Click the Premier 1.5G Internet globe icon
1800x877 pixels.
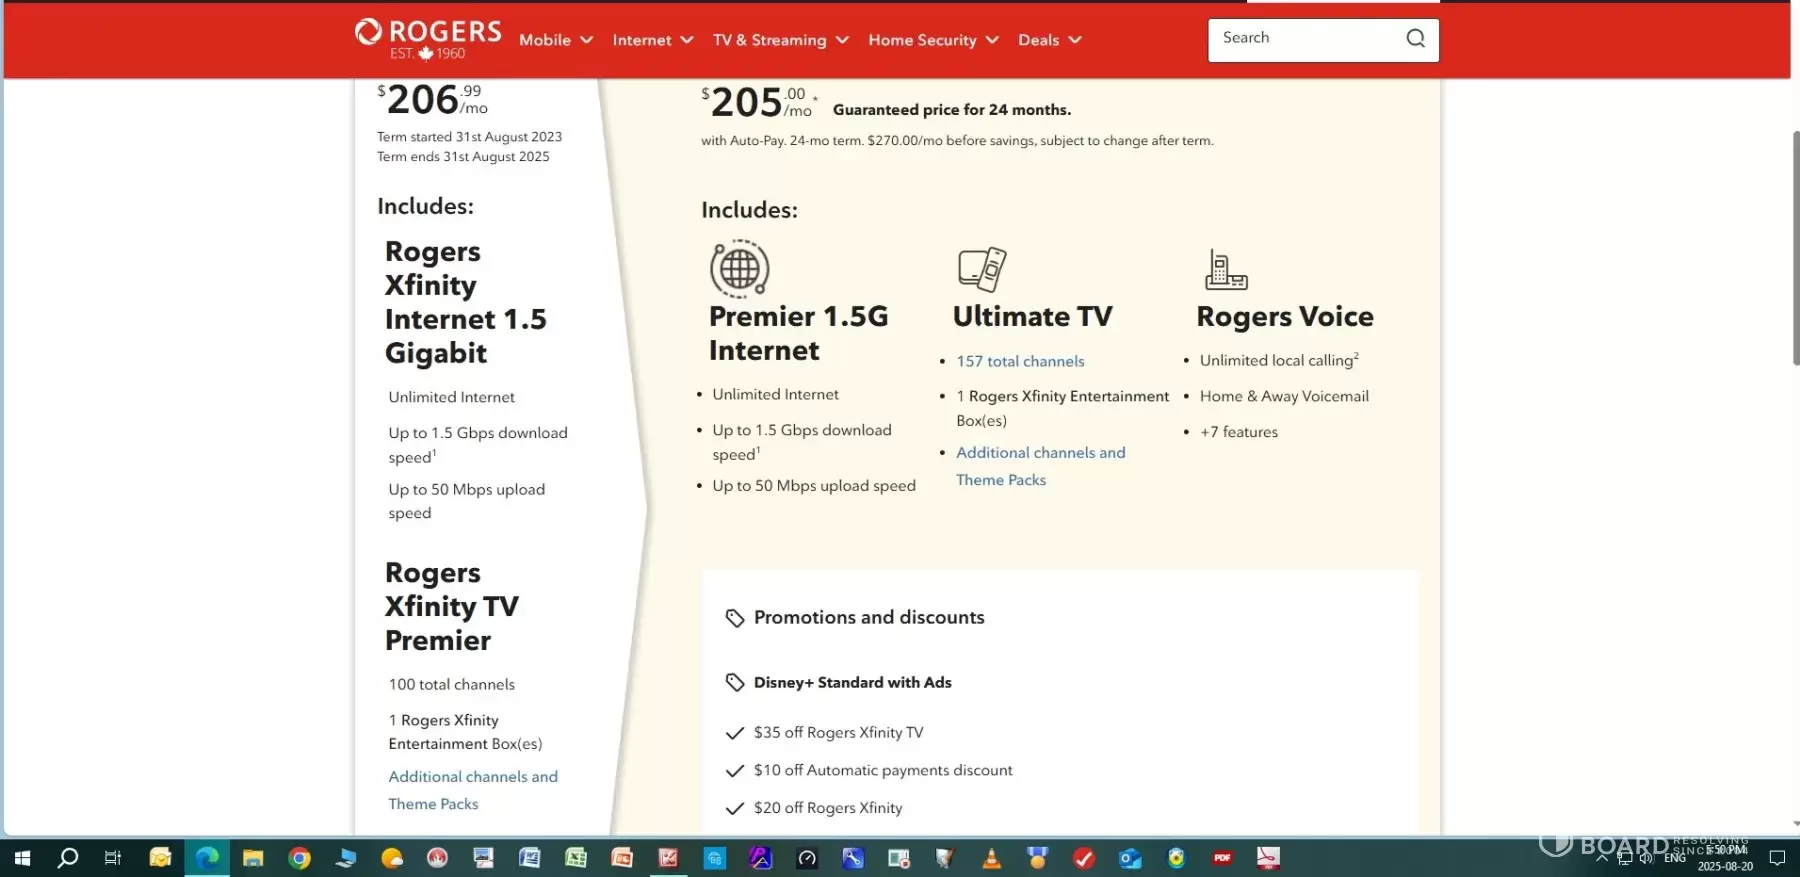(739, 268)
